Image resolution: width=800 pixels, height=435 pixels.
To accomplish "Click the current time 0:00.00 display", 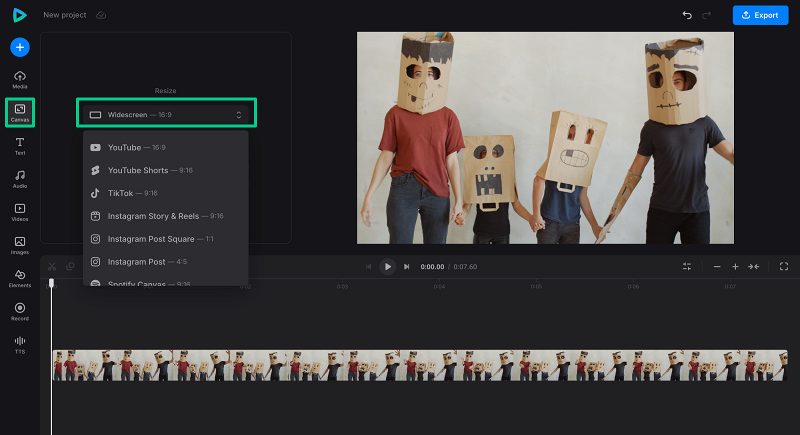I will 432,267.
